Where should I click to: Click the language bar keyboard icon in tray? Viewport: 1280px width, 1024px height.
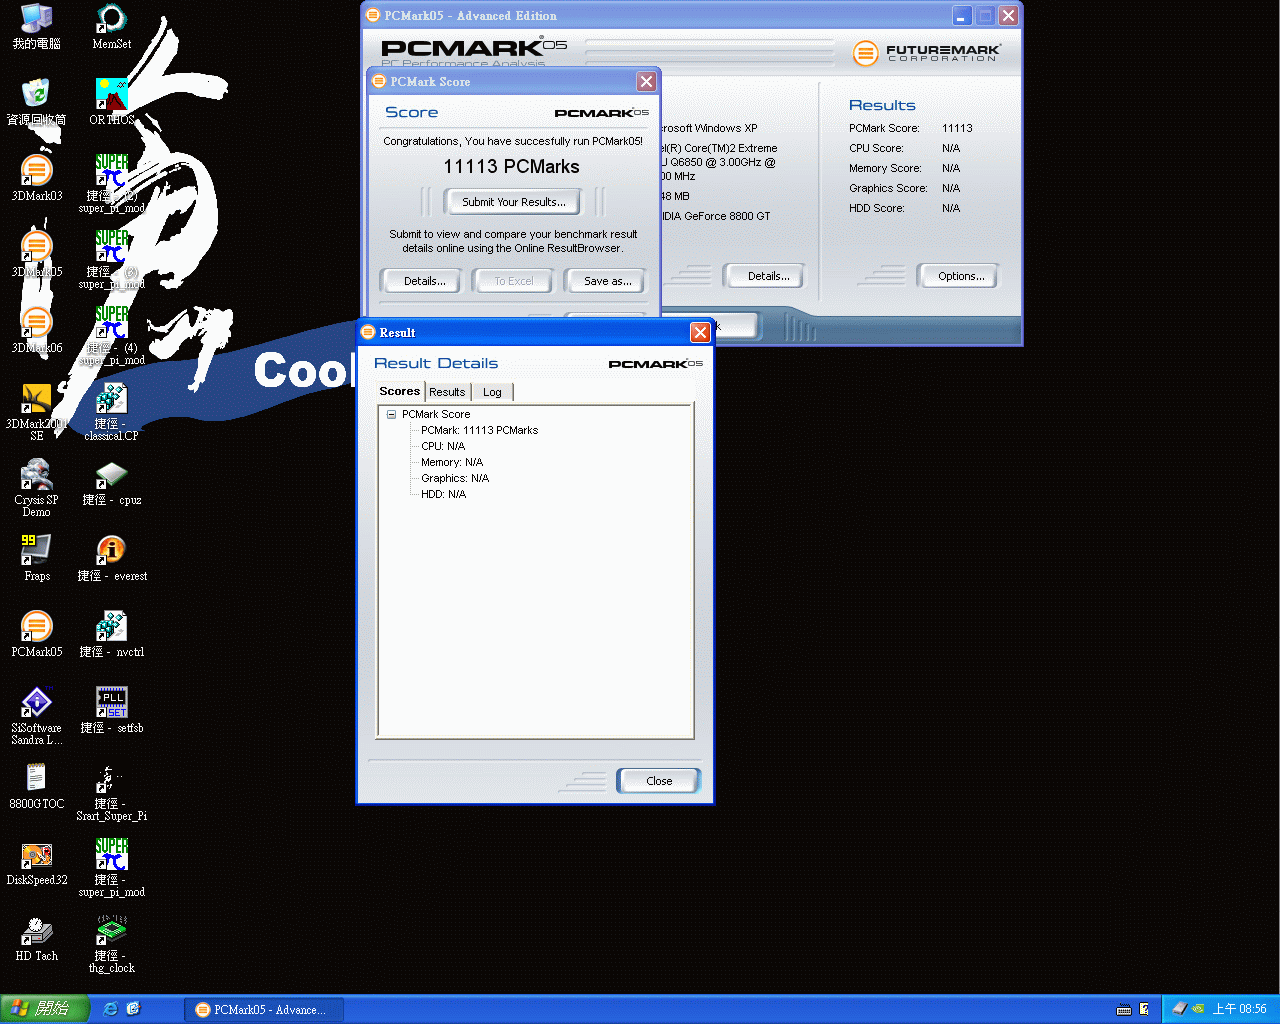click(x=1124, y=1009)
